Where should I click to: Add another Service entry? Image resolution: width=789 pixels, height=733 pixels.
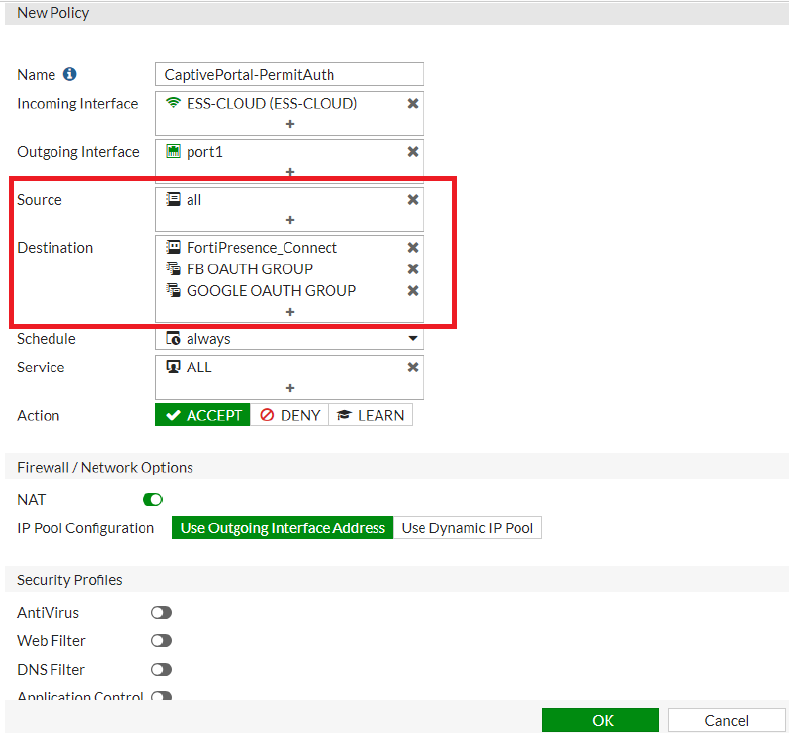pyautogui.click(x=290, y=388)
